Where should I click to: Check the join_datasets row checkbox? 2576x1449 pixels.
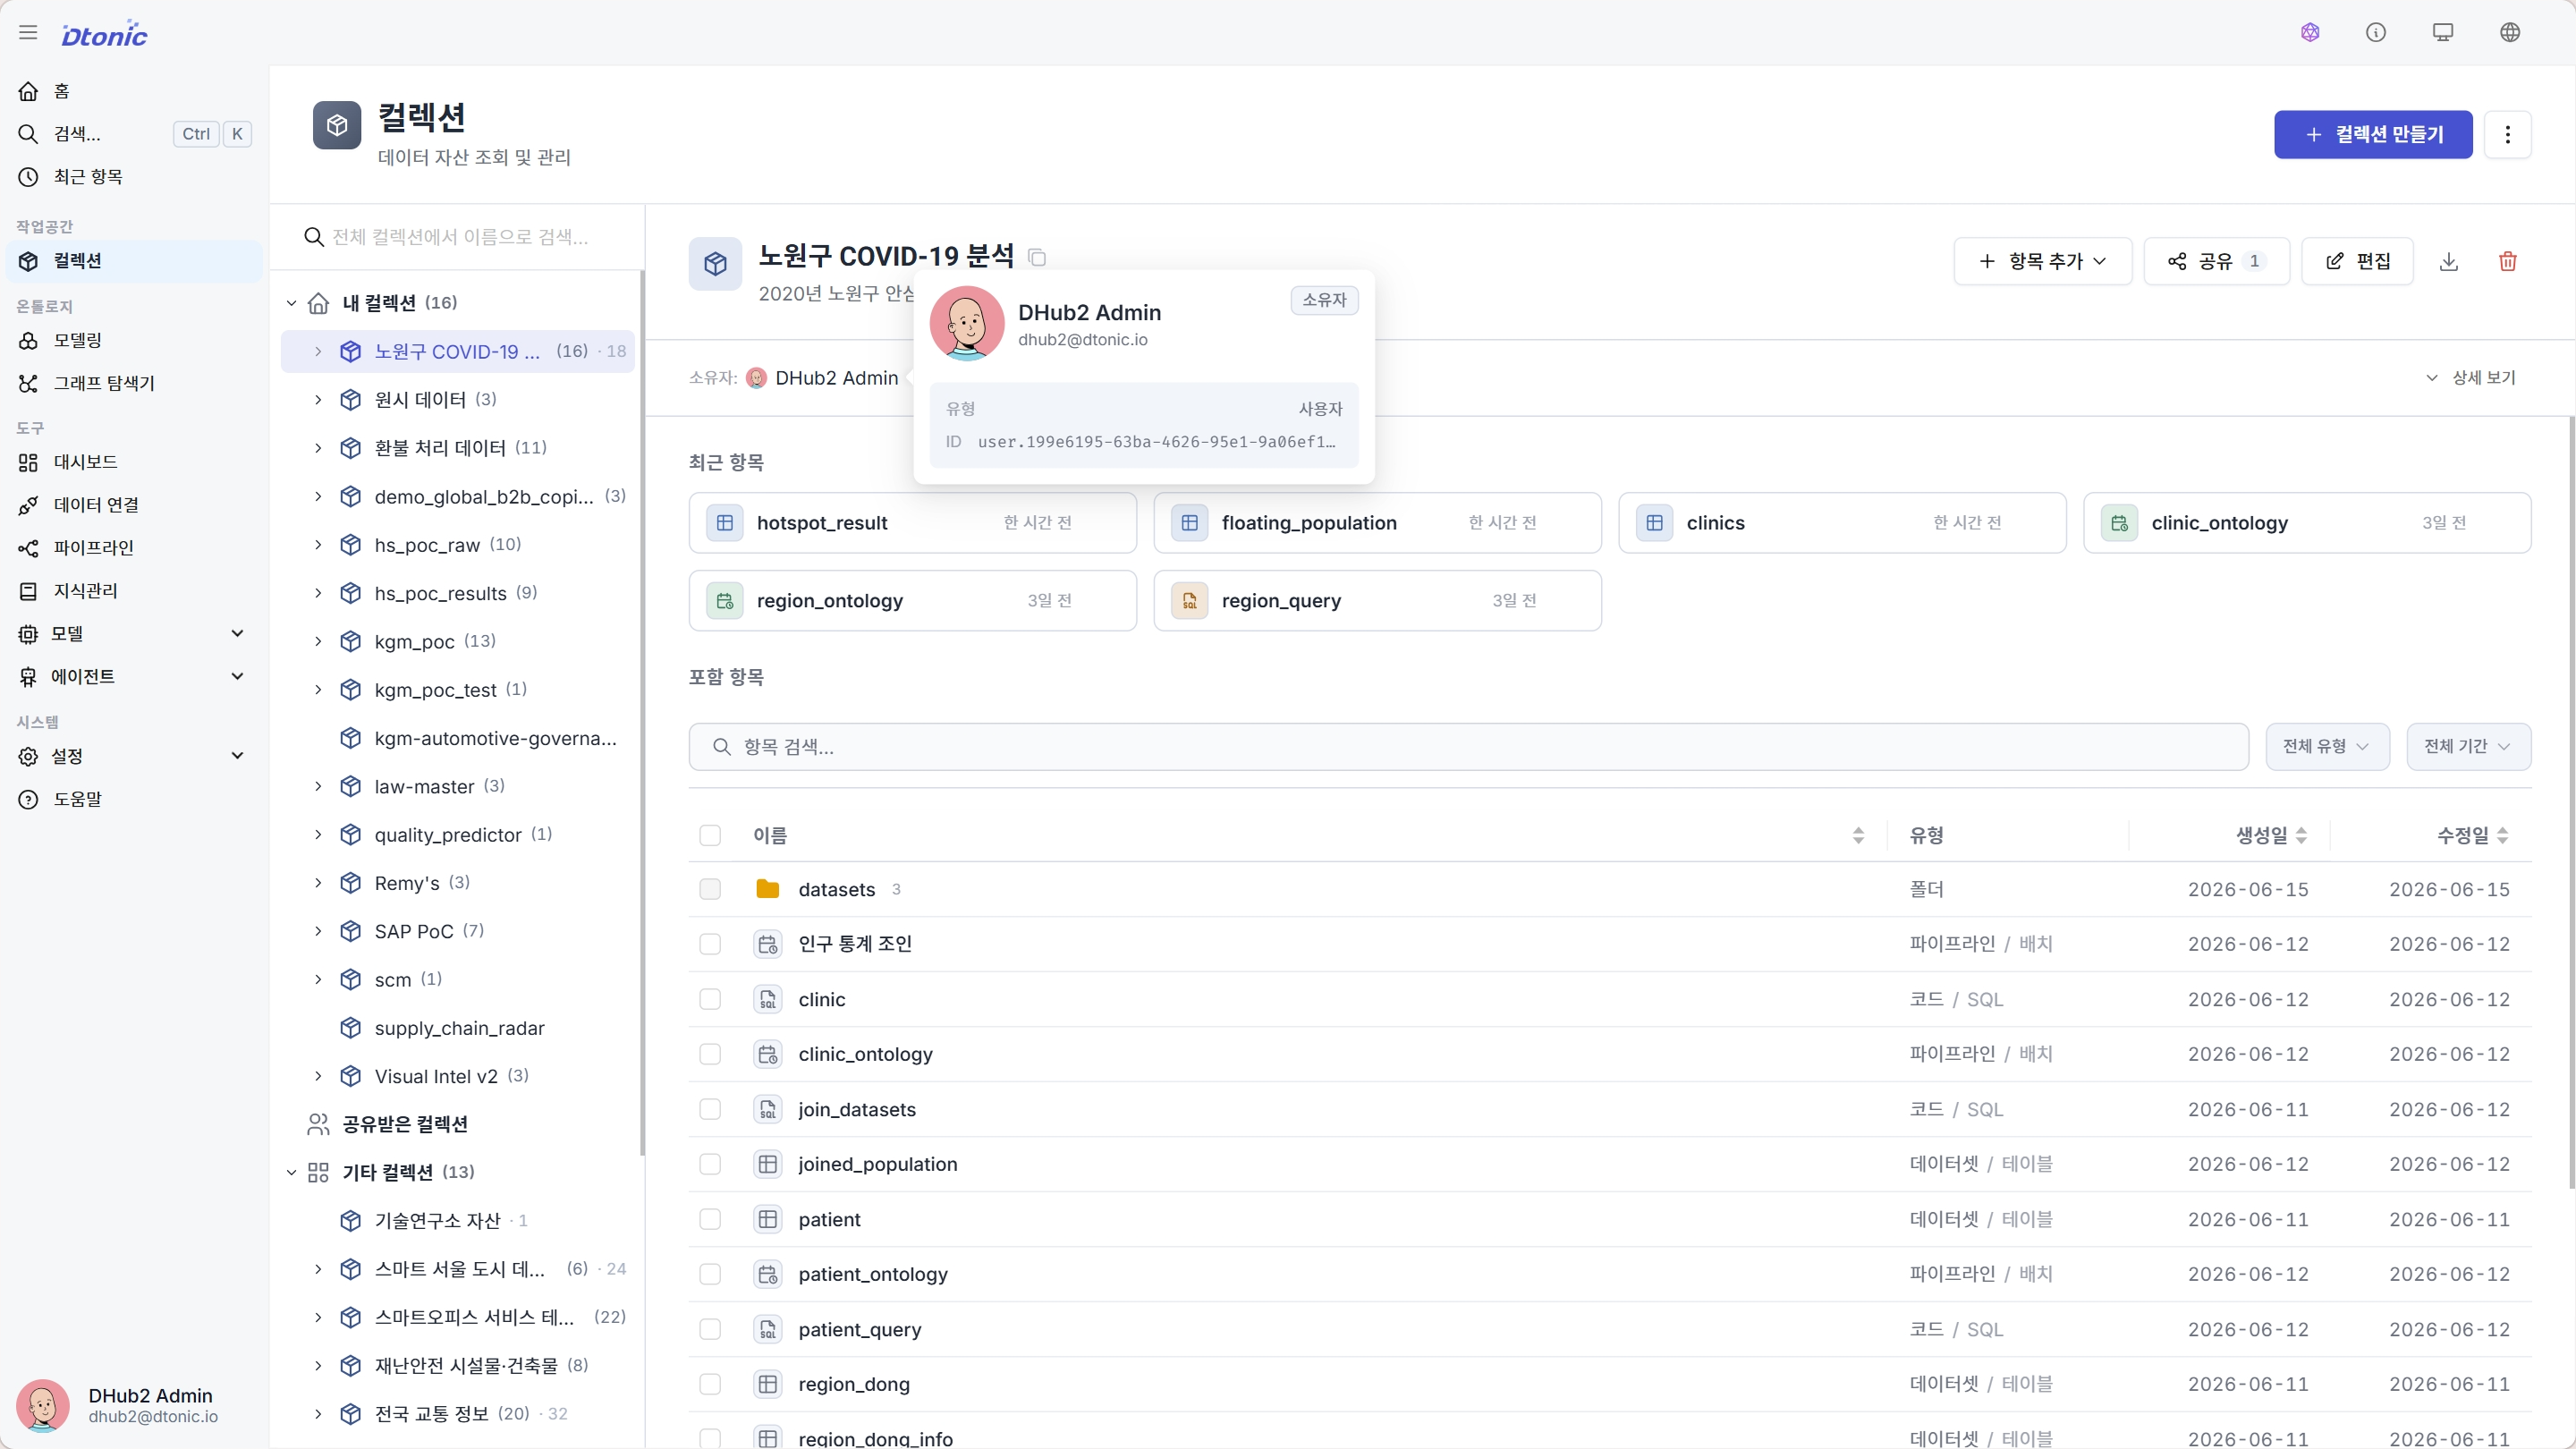coord(710,1109)
